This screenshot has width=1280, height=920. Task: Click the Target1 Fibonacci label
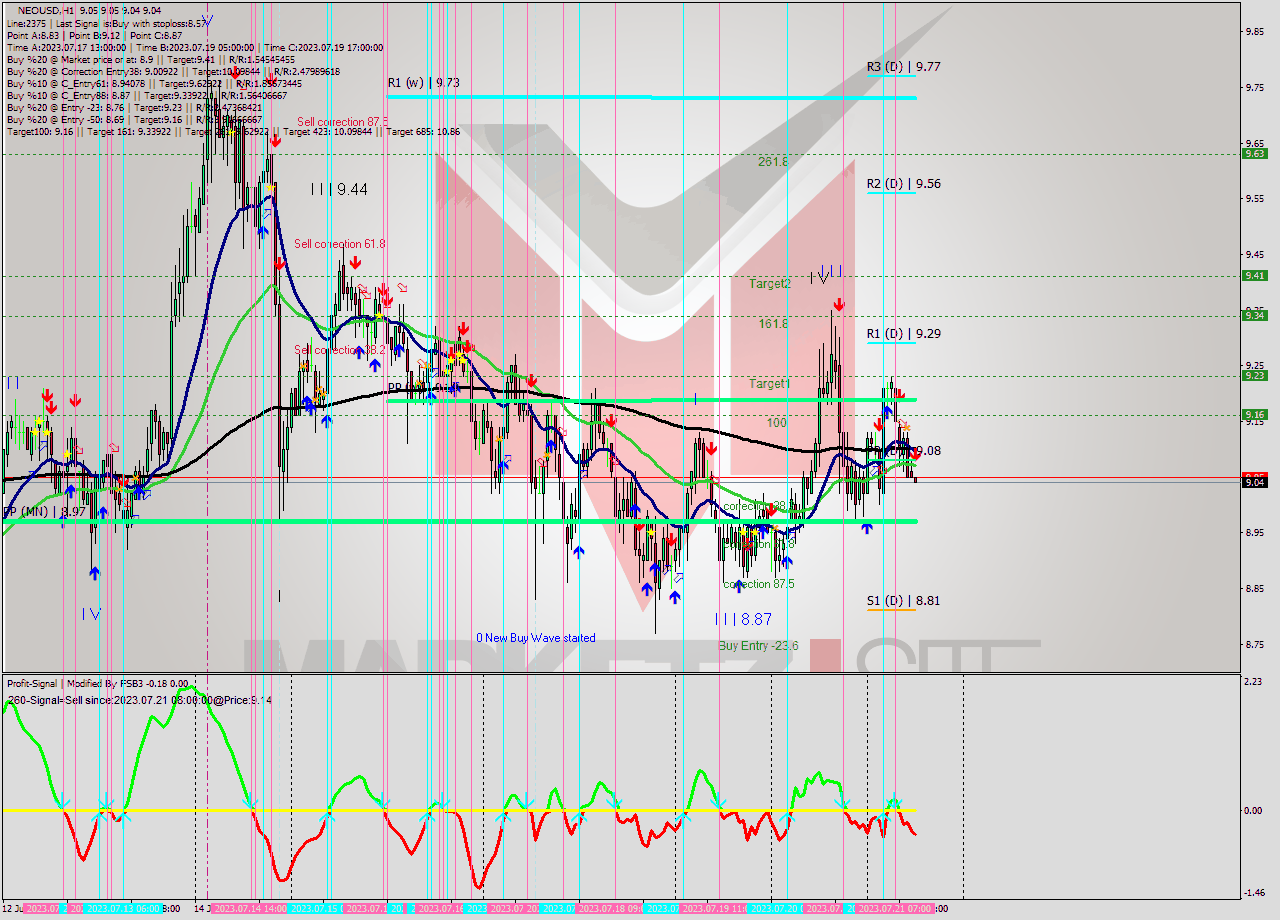pyautogui.click(x=770, y=384)
